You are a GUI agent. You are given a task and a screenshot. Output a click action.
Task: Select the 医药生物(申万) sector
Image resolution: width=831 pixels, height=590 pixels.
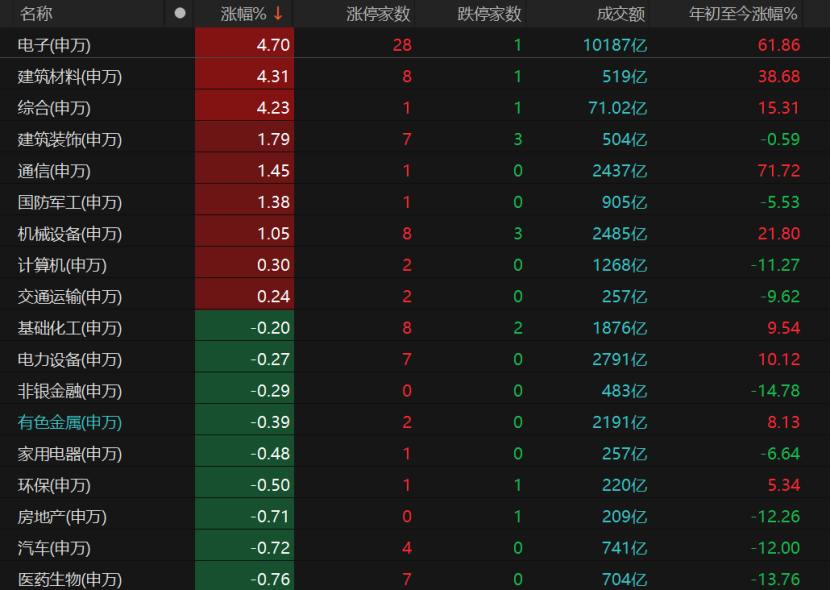[x=69, y=579]
